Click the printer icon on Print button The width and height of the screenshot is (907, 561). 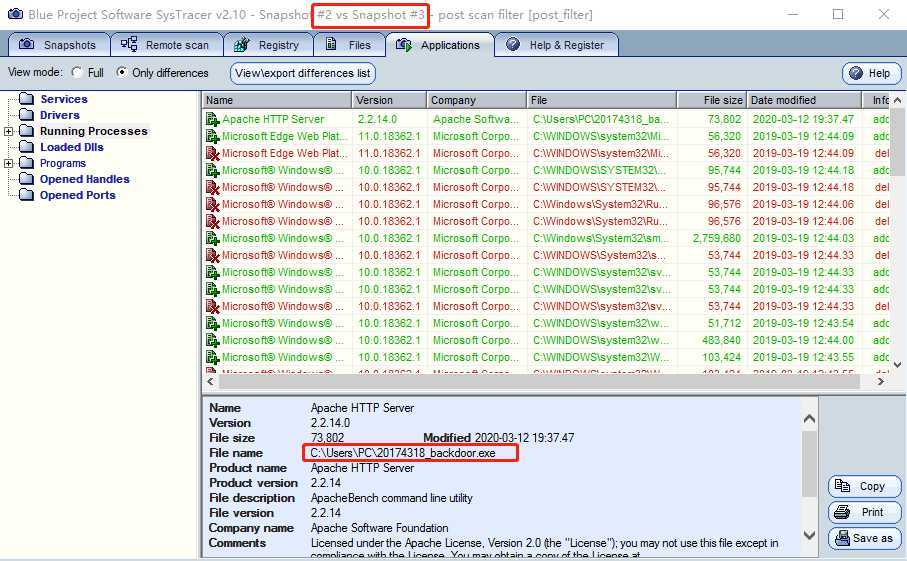[x=843, y=512]
